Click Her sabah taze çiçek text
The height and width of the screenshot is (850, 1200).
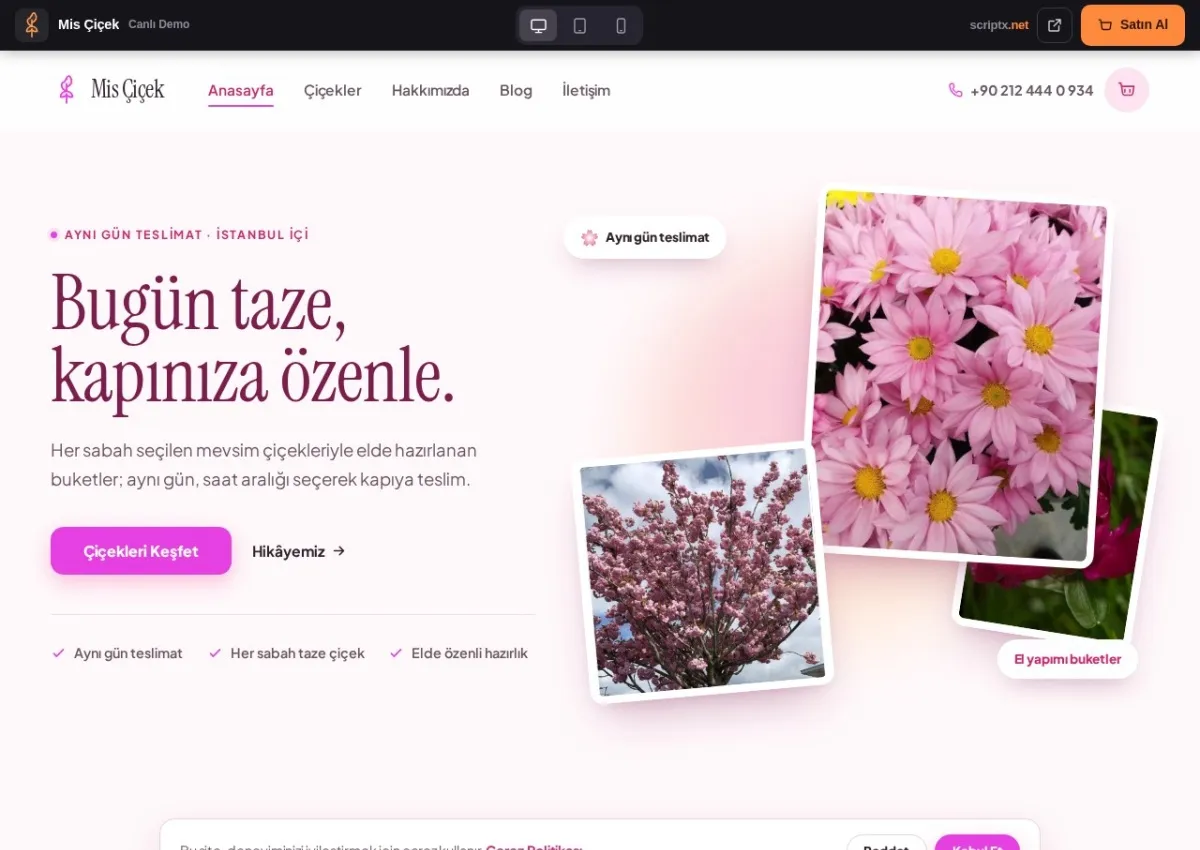pos(297,653)
